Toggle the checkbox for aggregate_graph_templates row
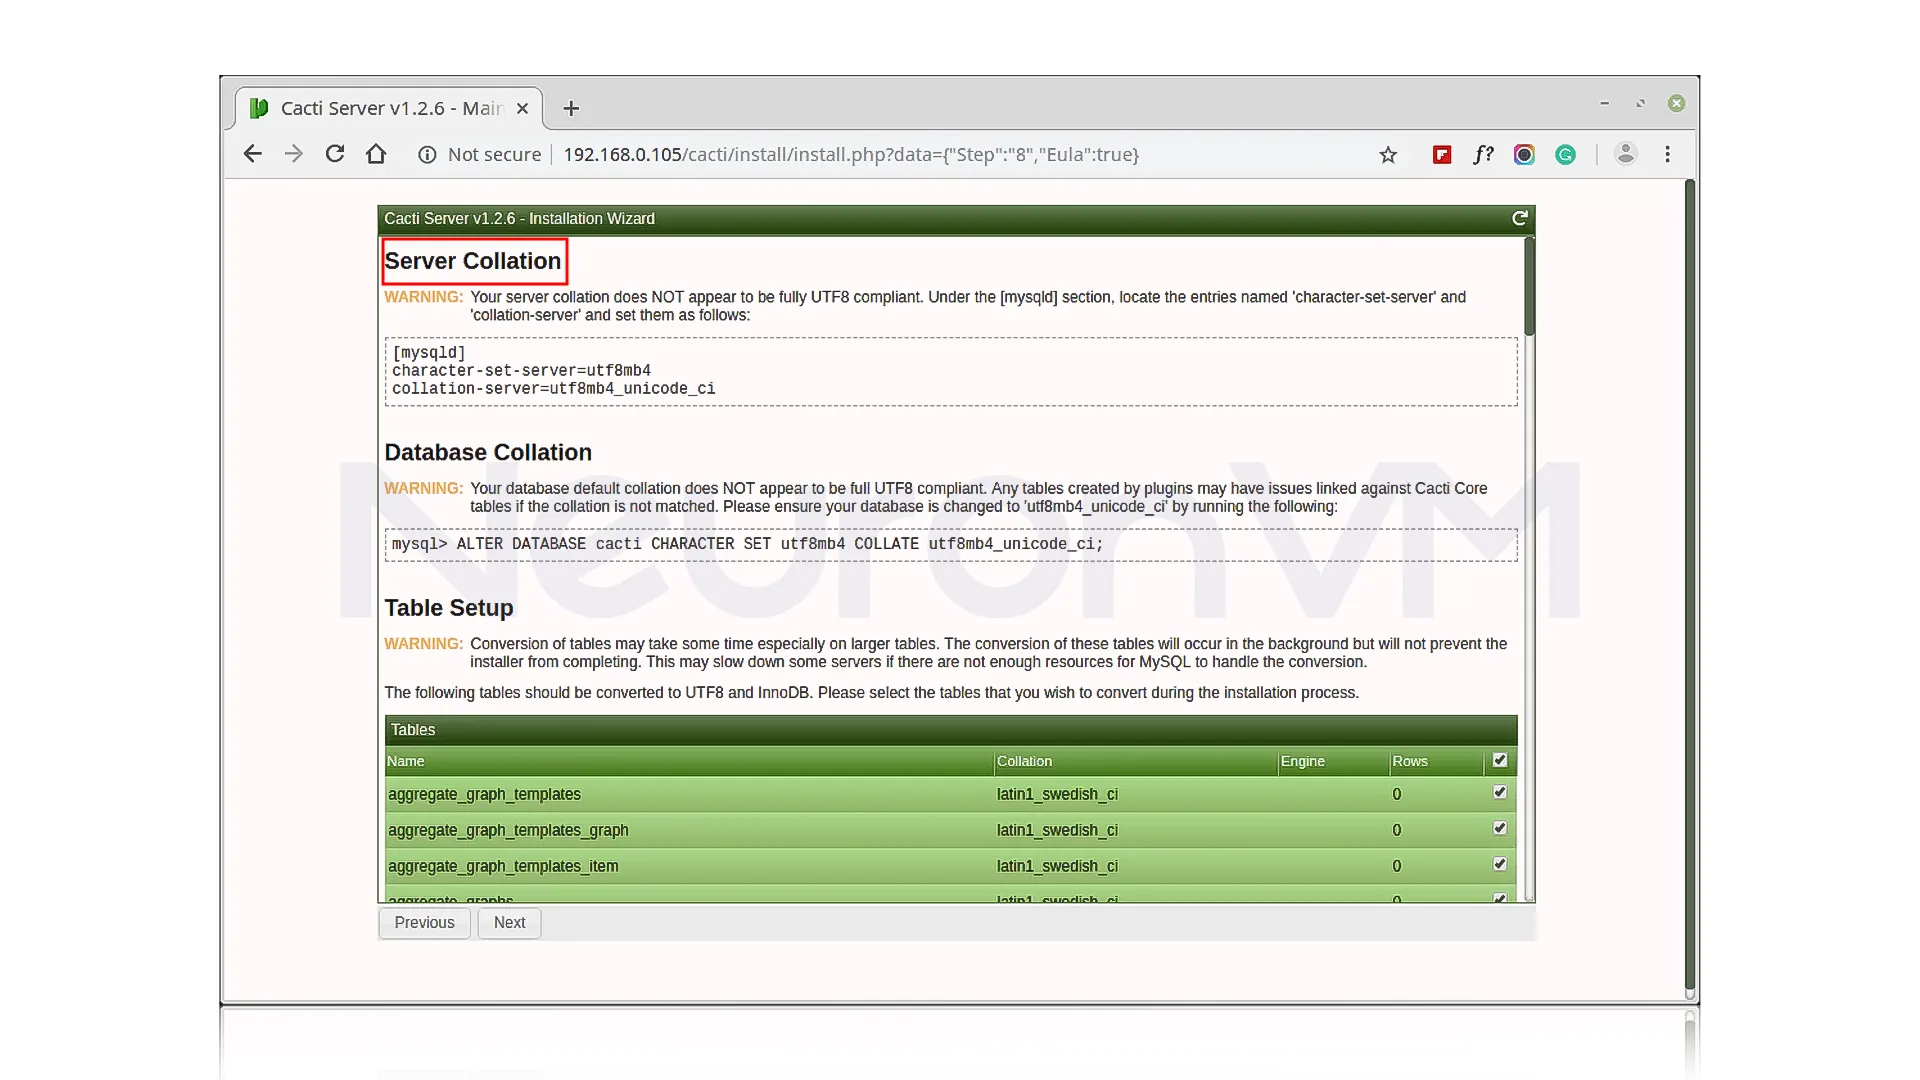Viewport: 1920px width, 1080px height. point(1500,792)
